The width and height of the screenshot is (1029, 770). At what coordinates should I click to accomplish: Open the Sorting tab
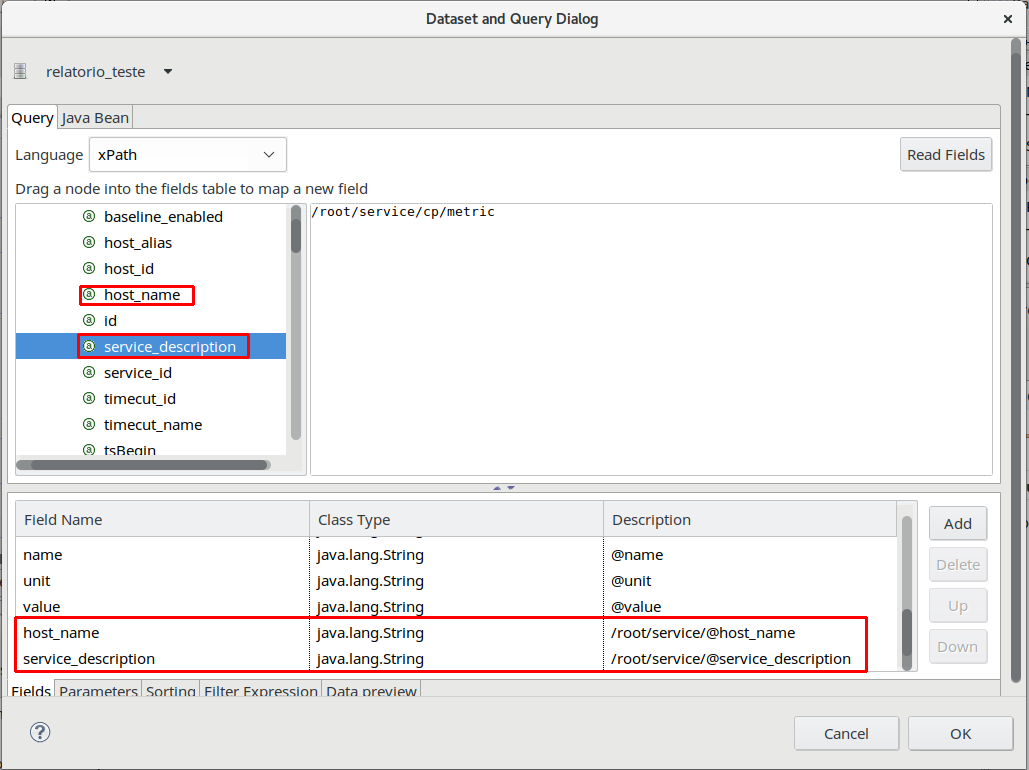coord(171,691)
